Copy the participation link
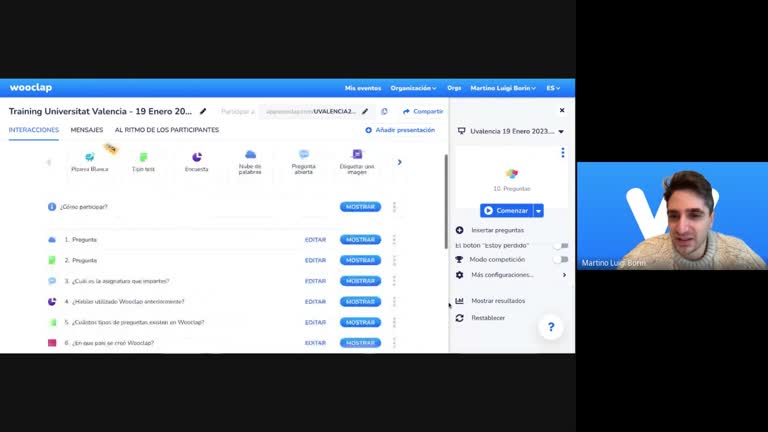 click(384, 112)
